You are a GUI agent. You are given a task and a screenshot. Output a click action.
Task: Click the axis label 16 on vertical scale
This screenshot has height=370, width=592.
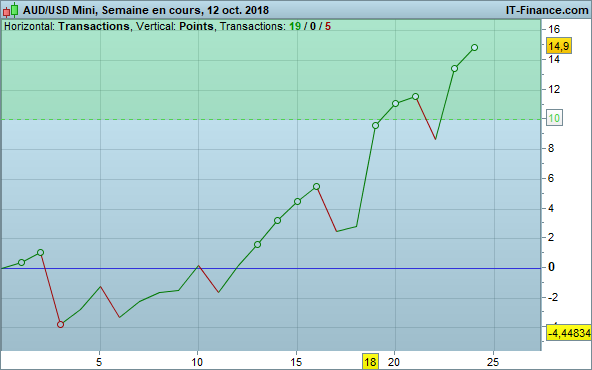click(554, 29)
